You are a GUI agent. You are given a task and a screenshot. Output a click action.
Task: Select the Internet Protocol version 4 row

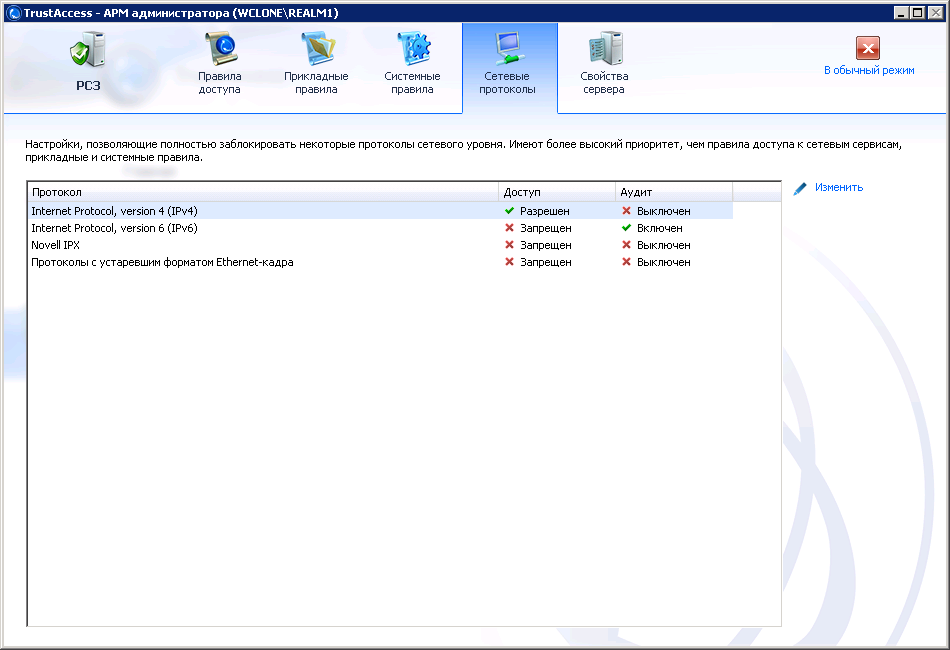coord(114,211)
